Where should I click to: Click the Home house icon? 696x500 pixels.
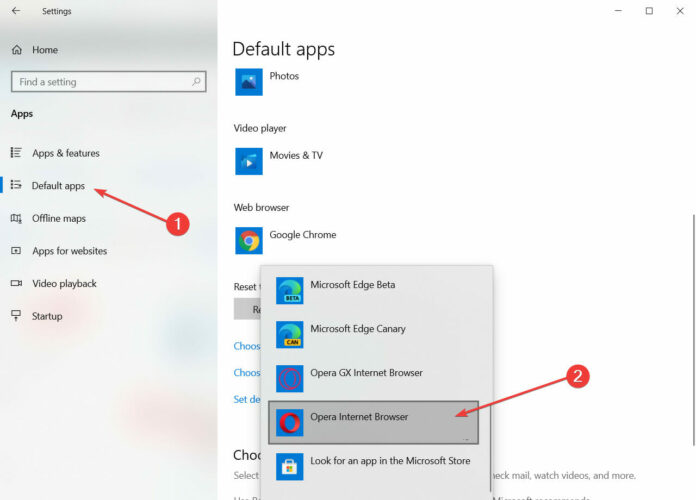point(17,50)
